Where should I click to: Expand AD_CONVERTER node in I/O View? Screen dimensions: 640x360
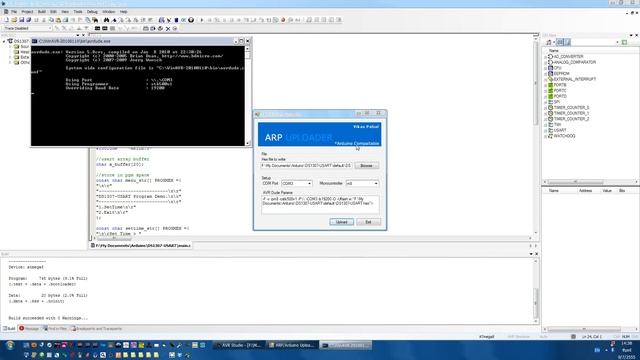coord(545,57)
